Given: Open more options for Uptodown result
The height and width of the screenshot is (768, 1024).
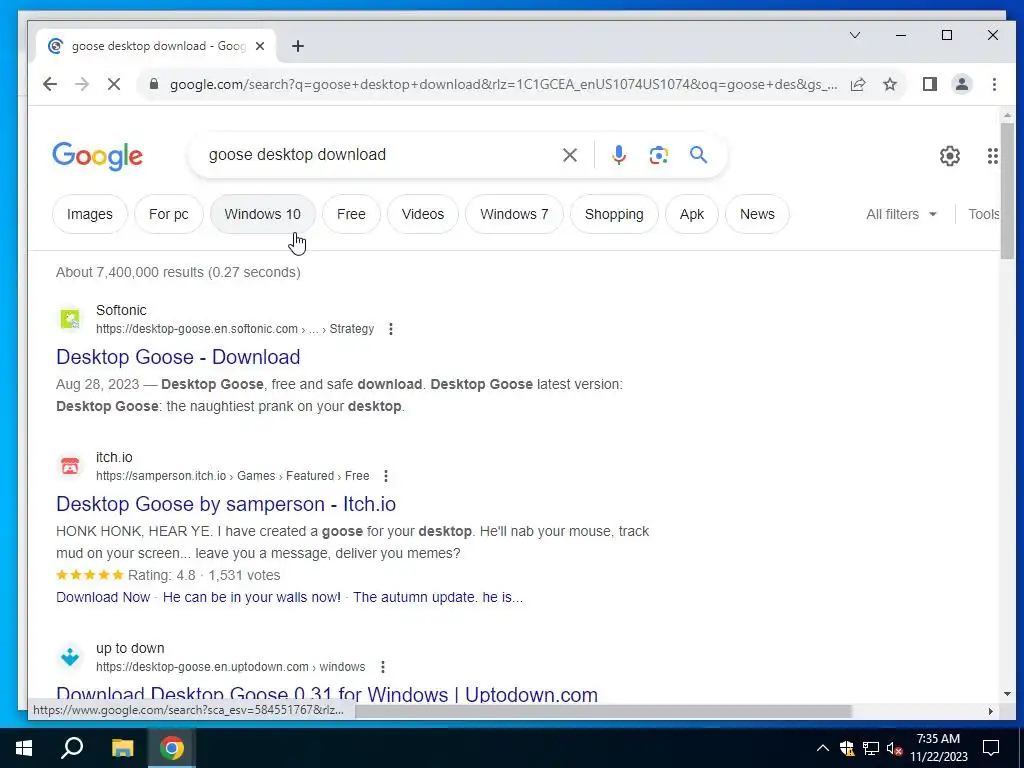Looking at the screenshot, I should [x=383, y=667].
